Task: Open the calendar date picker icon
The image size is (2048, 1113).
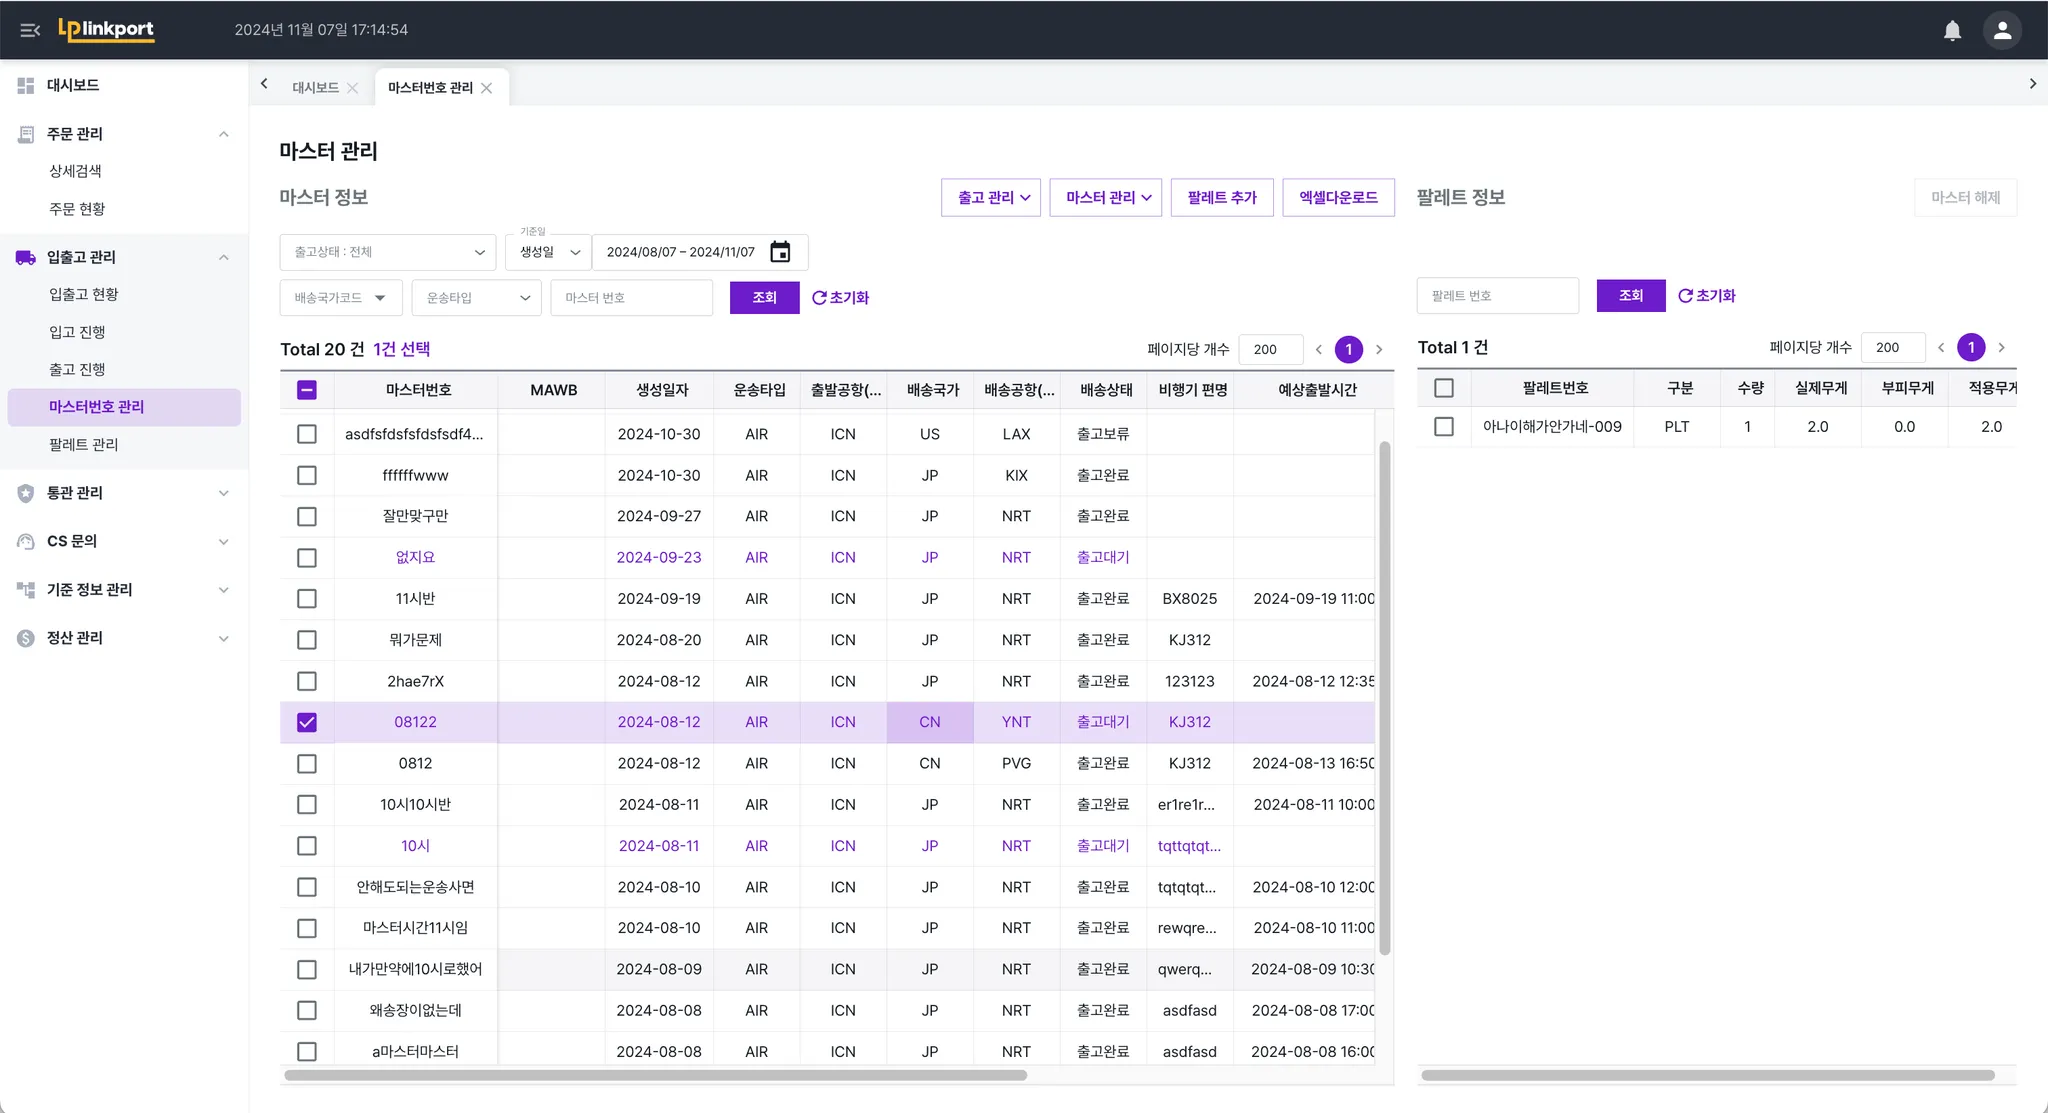Action: (x=780, y=252)
